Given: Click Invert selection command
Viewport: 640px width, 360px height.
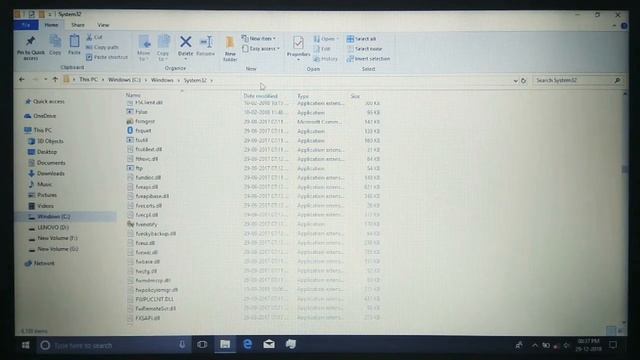Looking at the screenshot, I should (x=368, y=59).
